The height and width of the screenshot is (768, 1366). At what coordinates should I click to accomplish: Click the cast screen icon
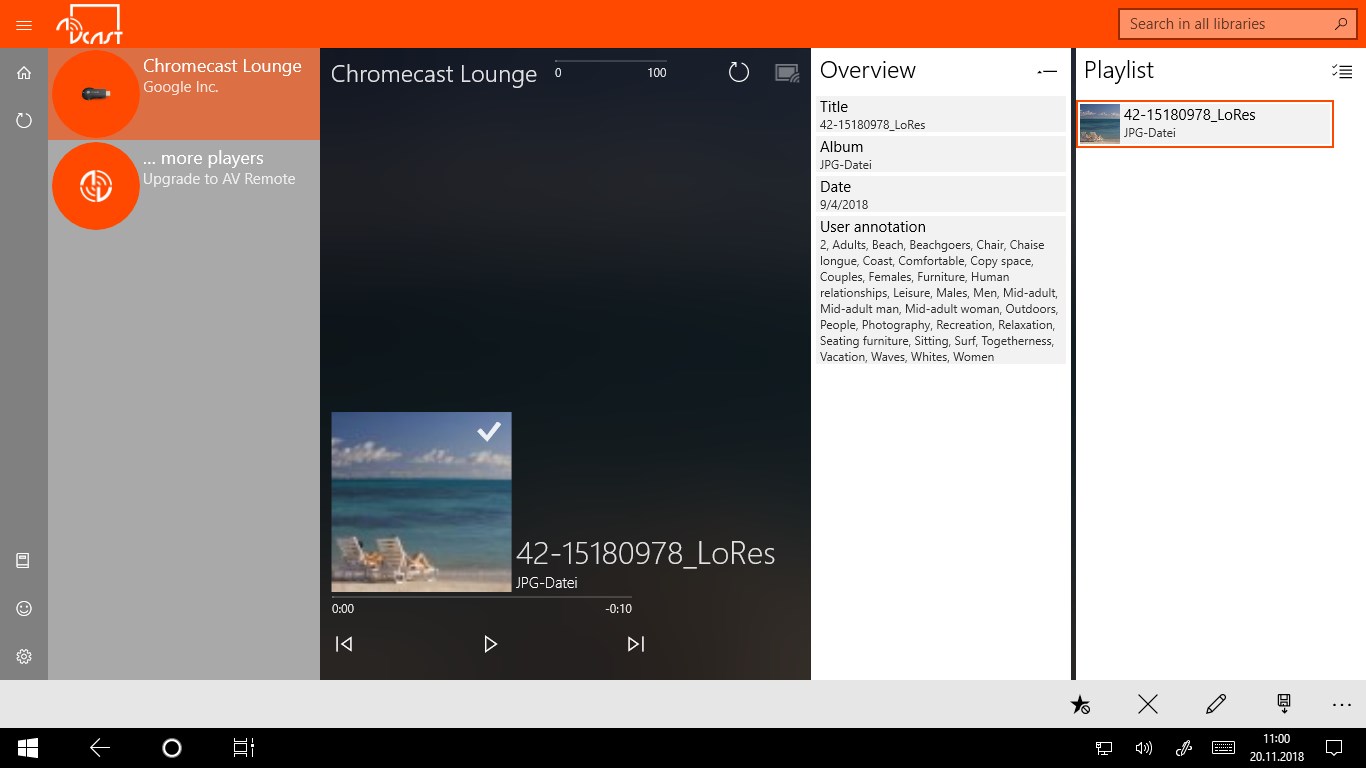(788, 73)
